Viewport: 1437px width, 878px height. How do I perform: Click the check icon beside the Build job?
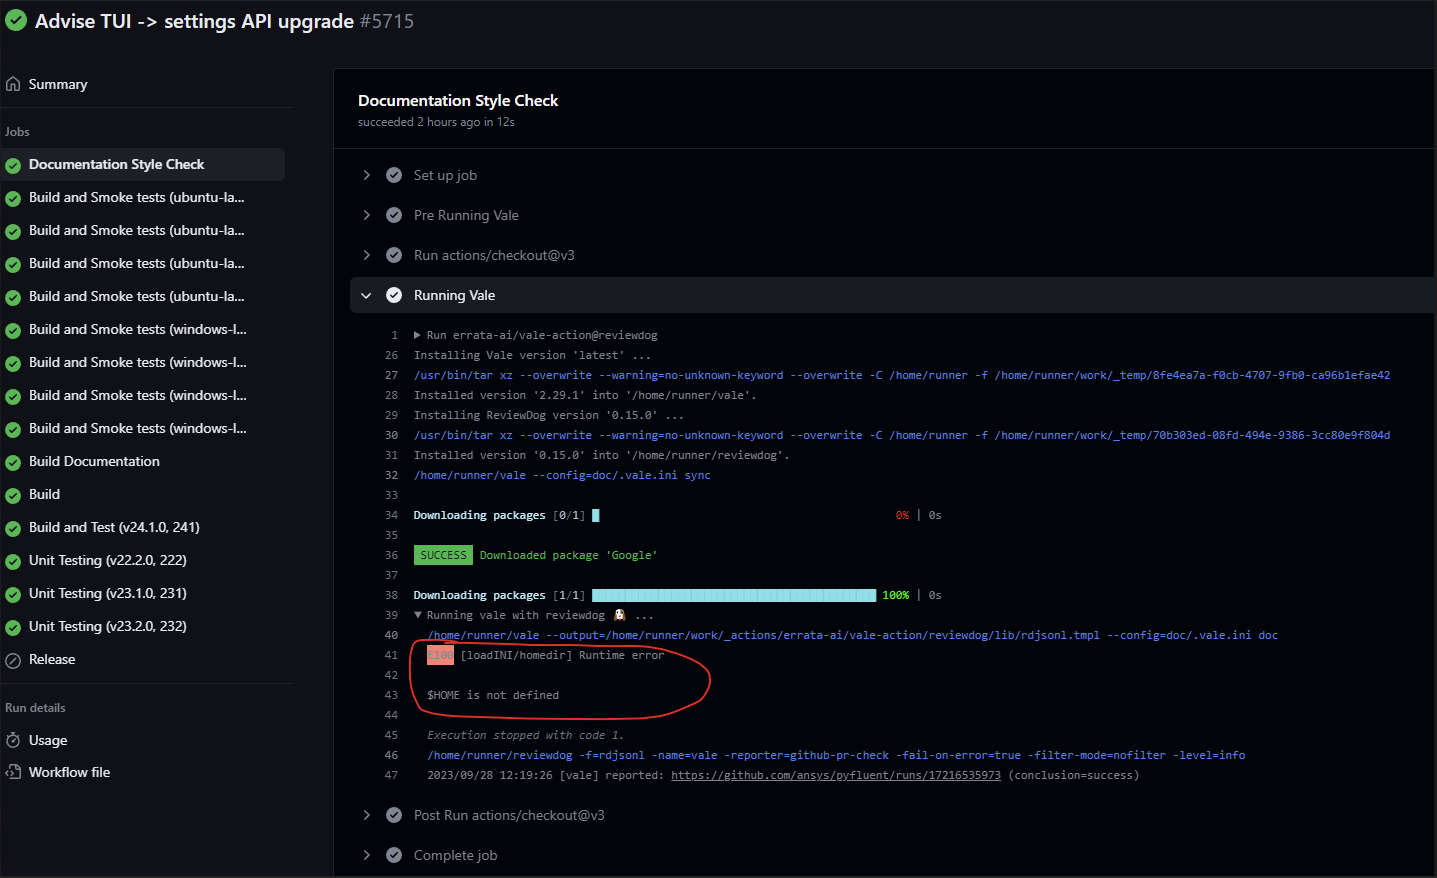pyautogui.click(x=13, y=494)
